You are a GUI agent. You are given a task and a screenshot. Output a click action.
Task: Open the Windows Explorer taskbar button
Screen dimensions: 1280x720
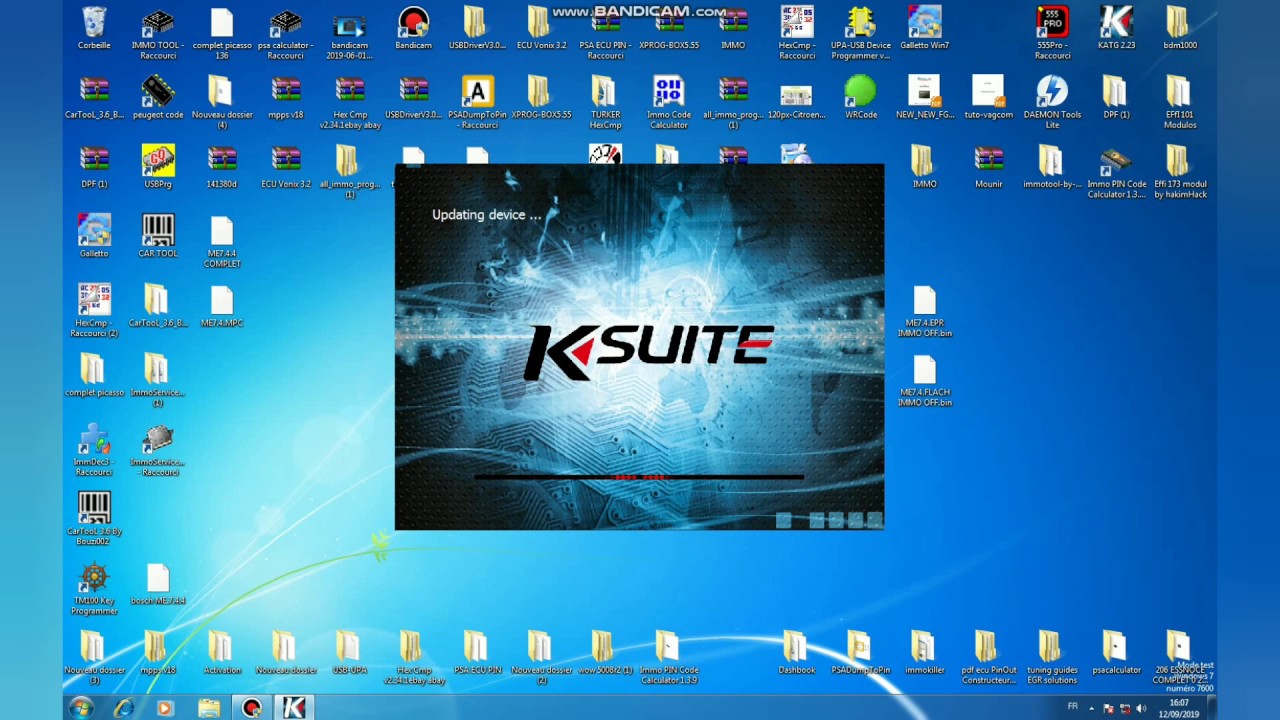click(208, 708)
